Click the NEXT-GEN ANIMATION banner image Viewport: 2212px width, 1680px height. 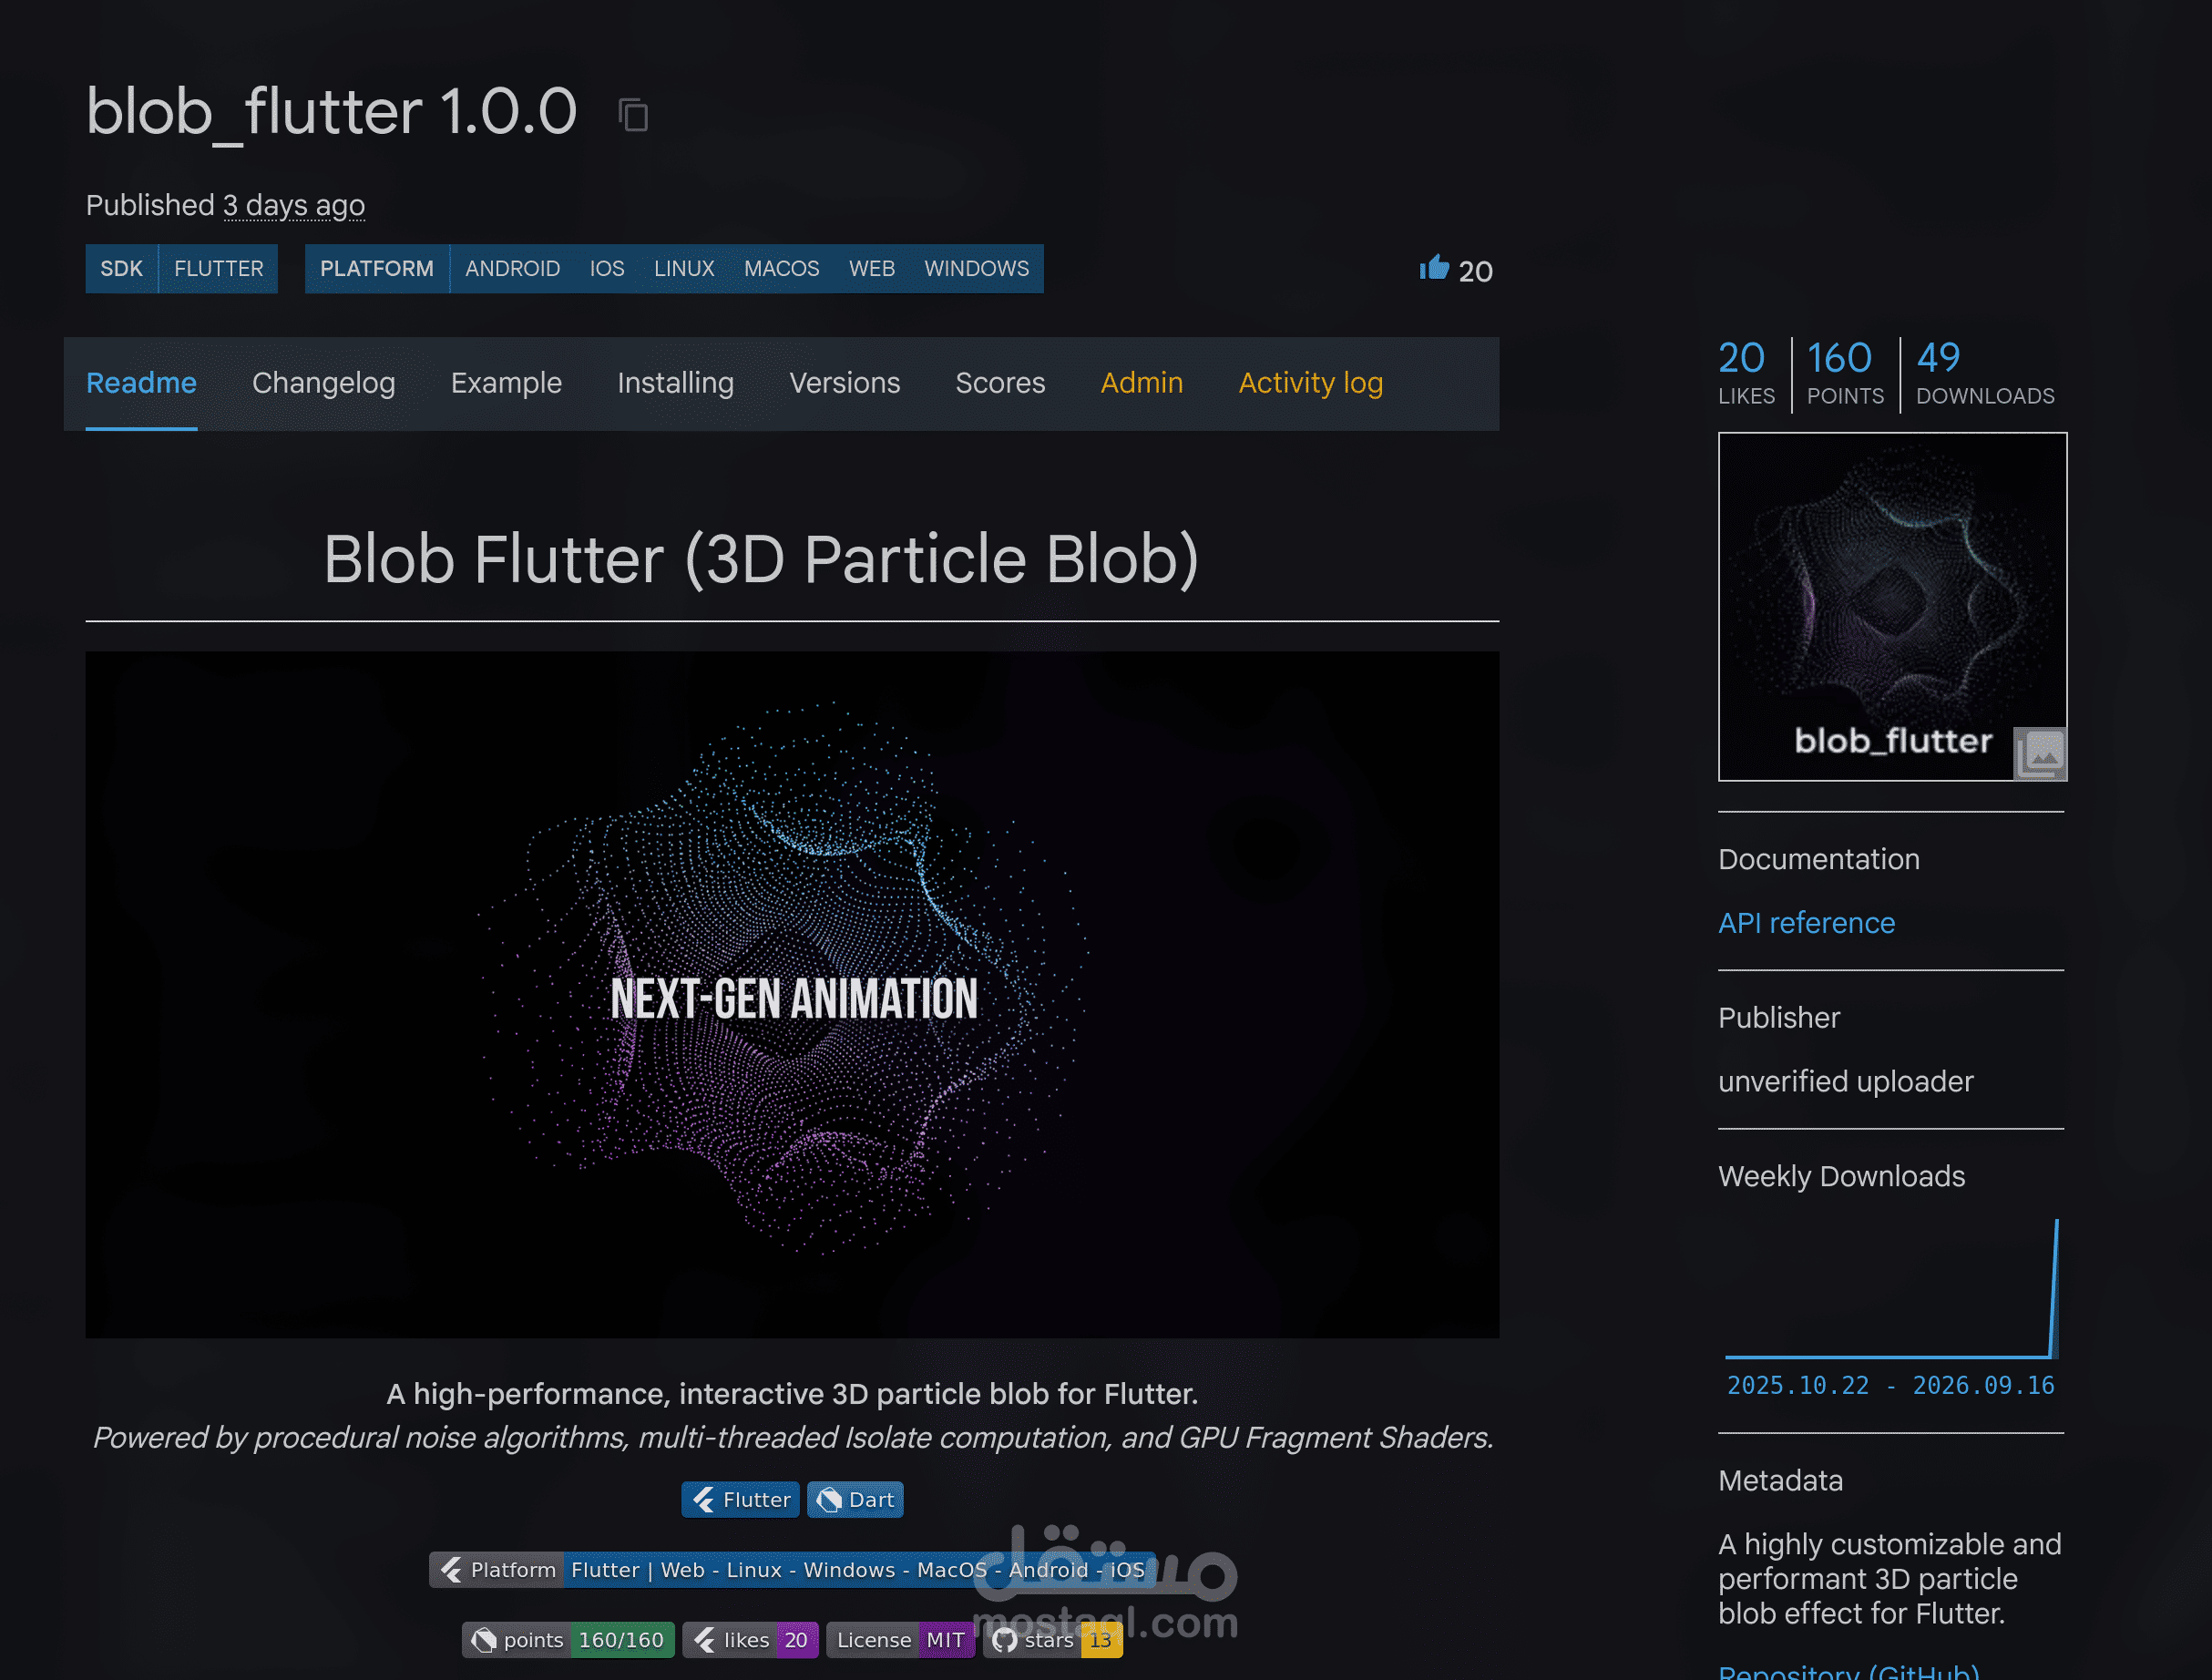[792, 995]
